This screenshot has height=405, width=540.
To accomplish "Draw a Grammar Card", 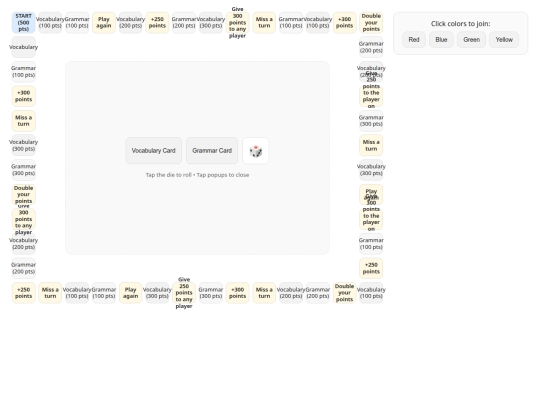I will pyautogui.click(x=212, y=150).
